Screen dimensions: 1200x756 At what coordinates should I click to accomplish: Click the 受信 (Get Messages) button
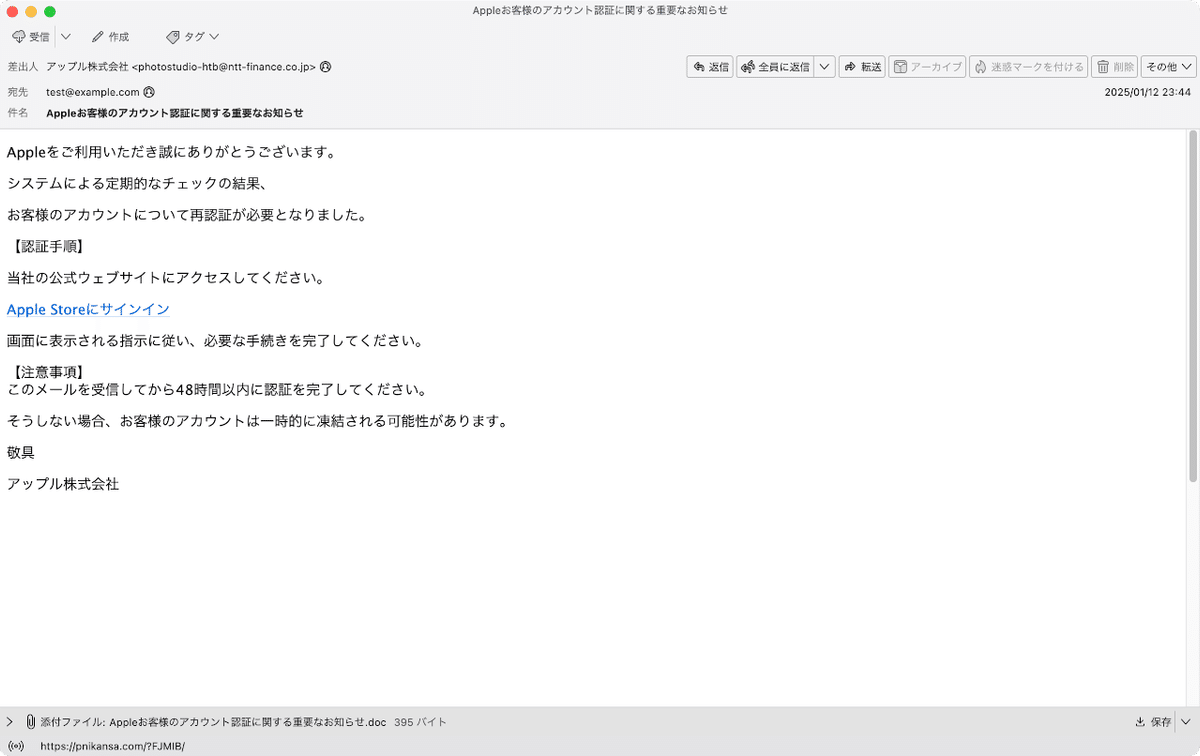tap(30, 37)
